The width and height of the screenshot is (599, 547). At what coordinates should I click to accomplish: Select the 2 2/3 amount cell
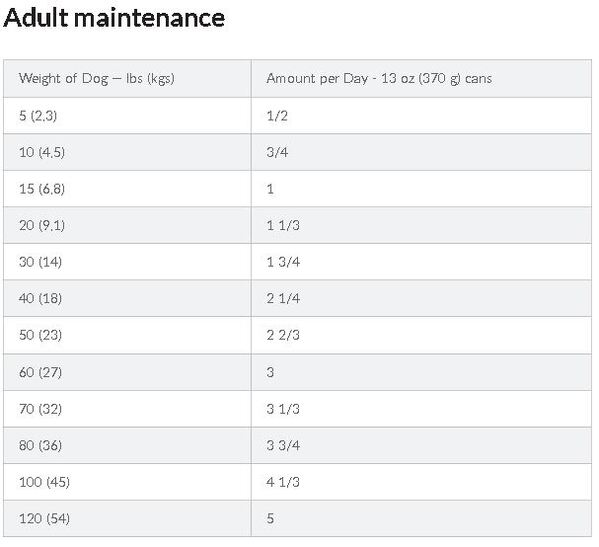point(421,335)
